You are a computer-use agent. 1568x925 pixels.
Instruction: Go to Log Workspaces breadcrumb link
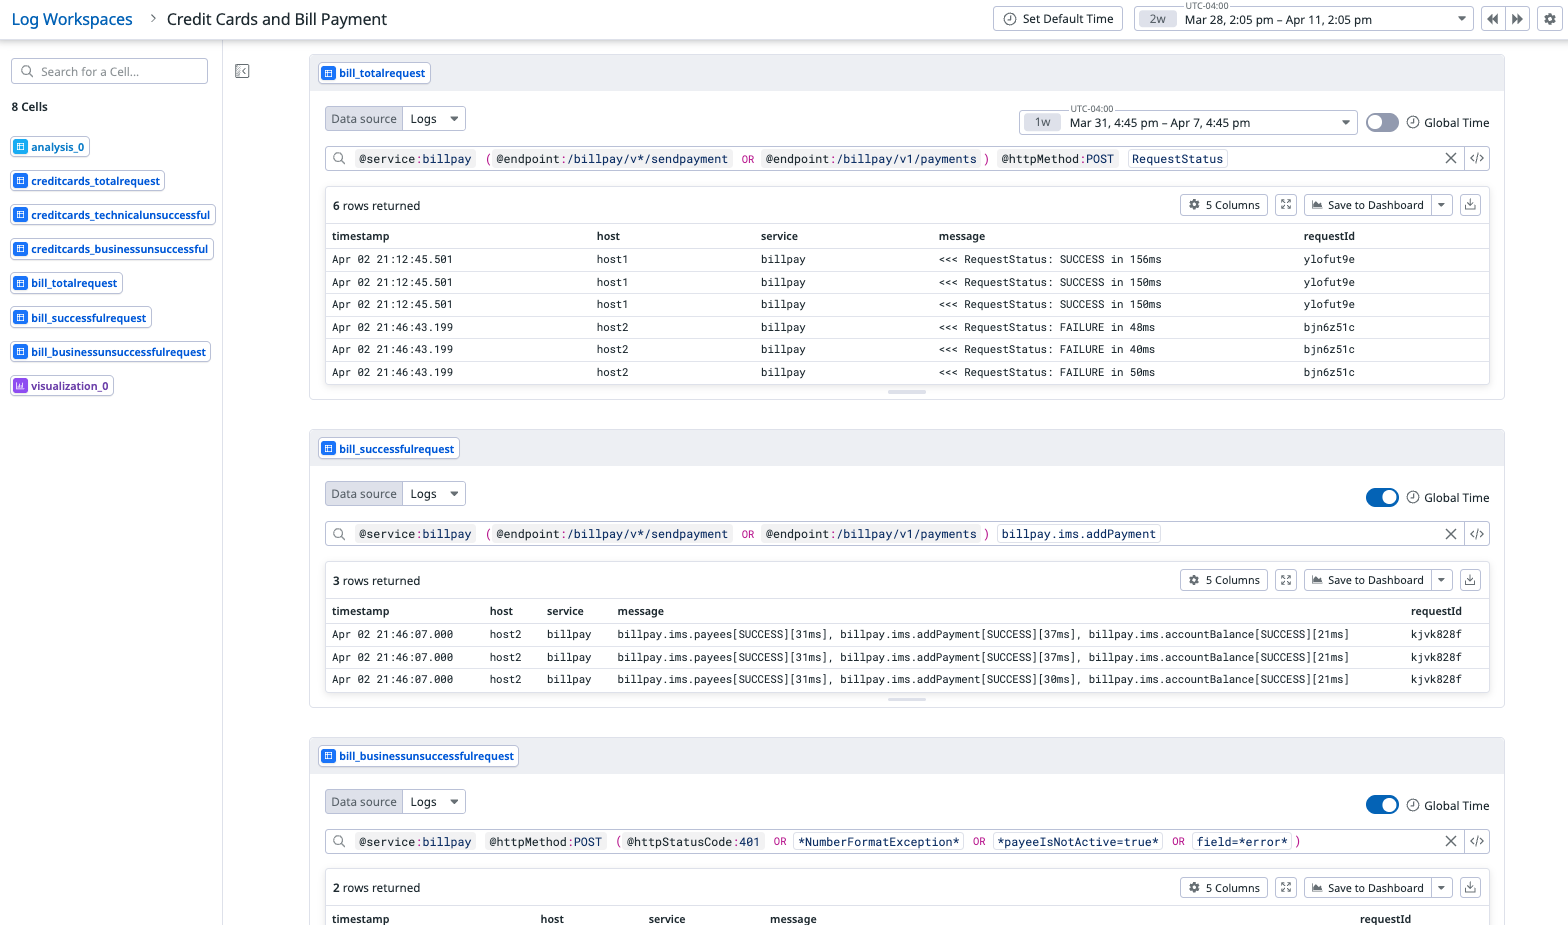(x=72, y=19)
